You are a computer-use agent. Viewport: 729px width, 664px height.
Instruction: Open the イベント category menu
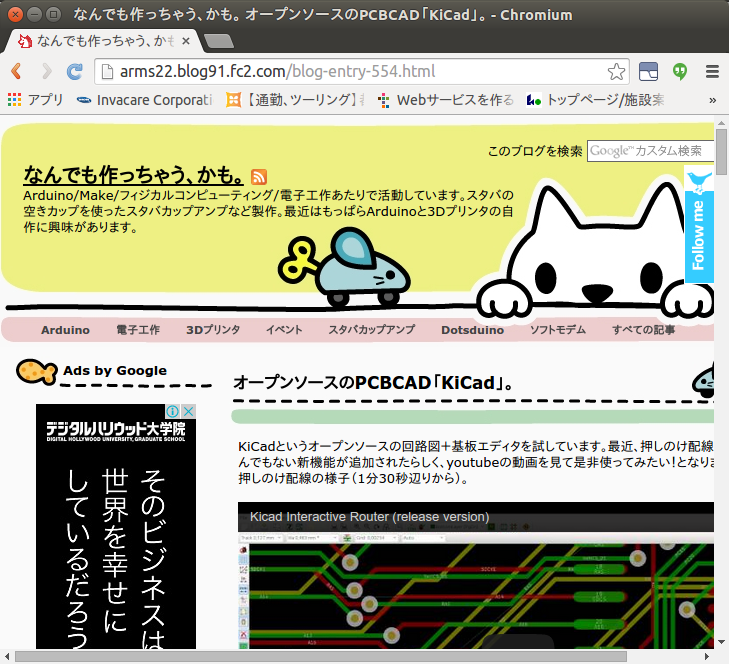click(284, 330)
